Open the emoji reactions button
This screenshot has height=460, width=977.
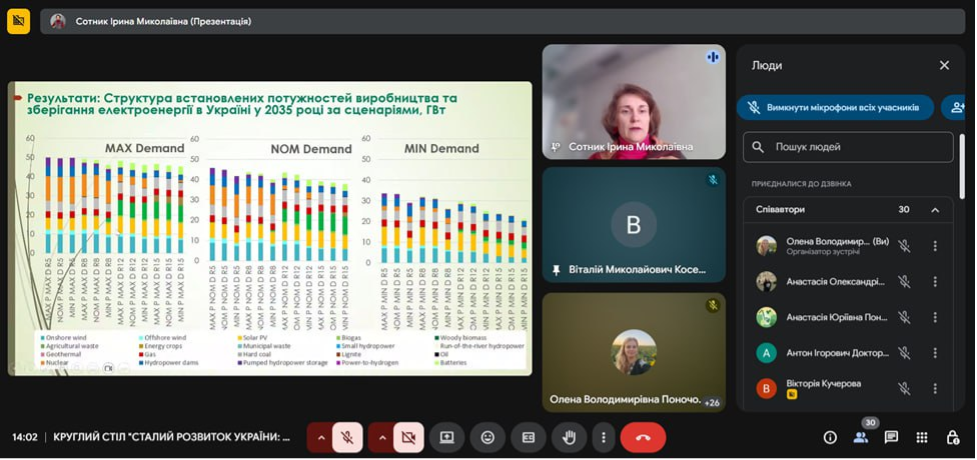tap(487, 437)
